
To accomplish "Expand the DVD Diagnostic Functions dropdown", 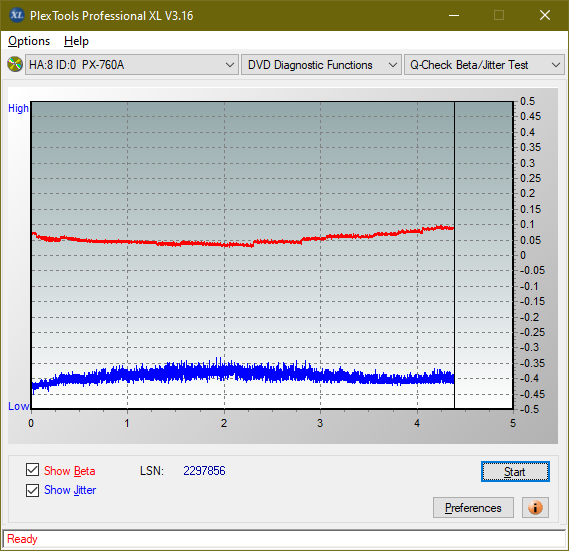I will pos(321,65).
